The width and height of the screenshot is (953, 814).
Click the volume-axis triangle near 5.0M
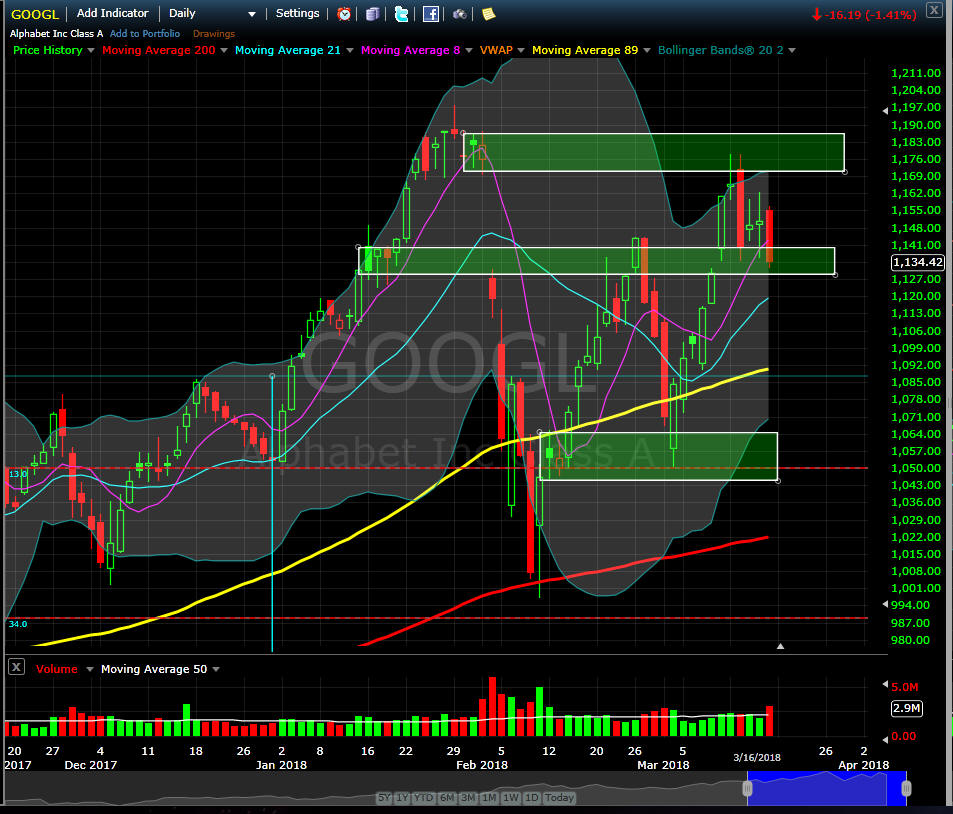886,685
